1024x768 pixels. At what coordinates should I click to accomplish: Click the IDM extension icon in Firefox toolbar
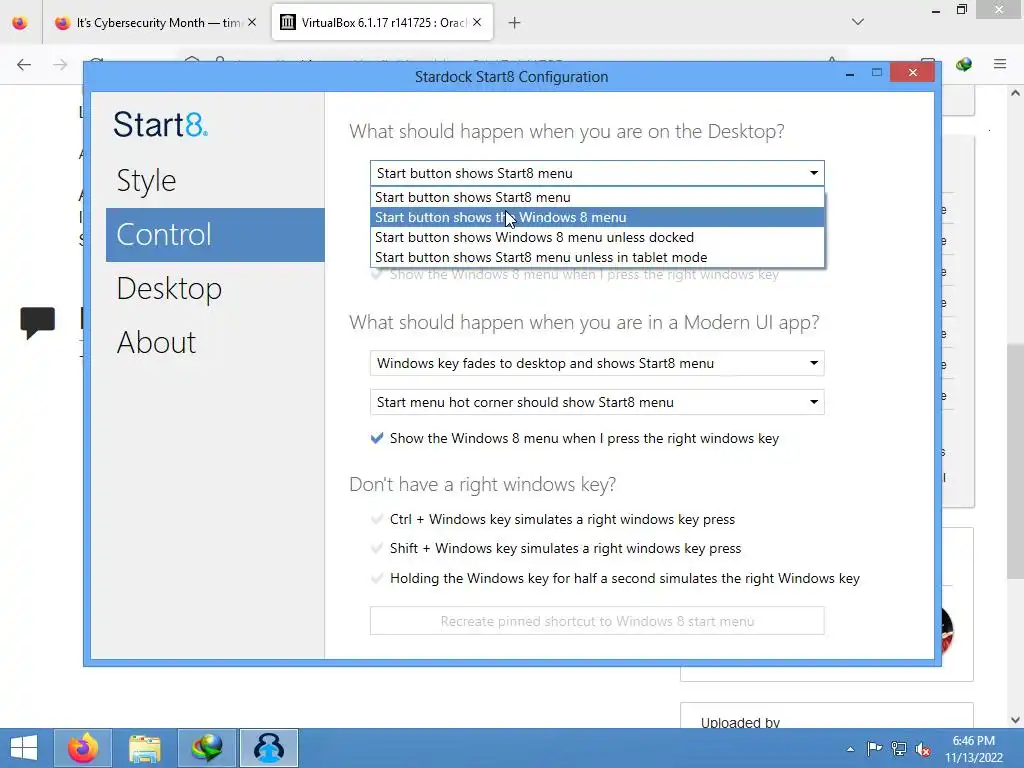click(x=964, y=64)
